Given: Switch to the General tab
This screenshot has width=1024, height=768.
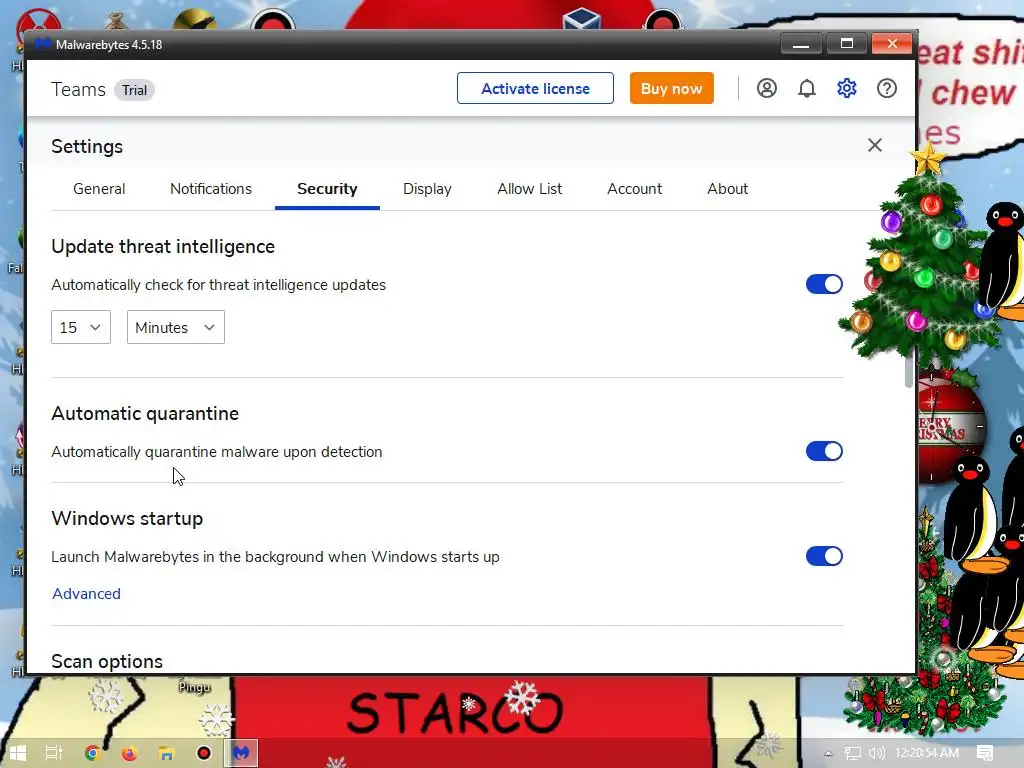Looking at the screenshot, I should click(x=99, y=189).
